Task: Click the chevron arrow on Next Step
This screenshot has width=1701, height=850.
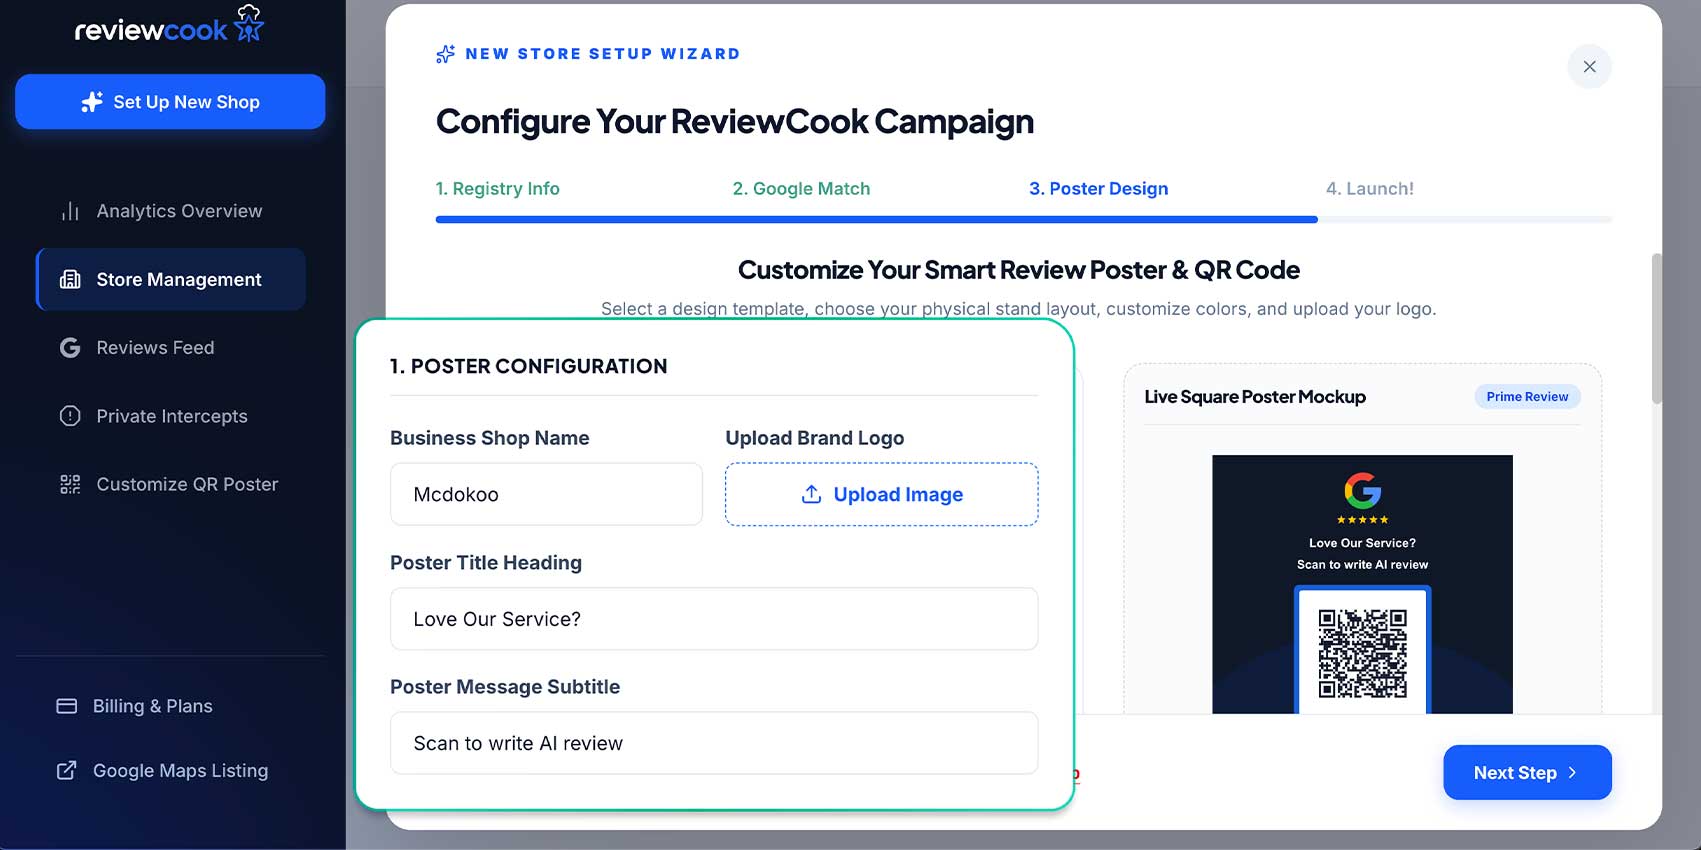Action: pyautogui.click(x=1572, y=773)
